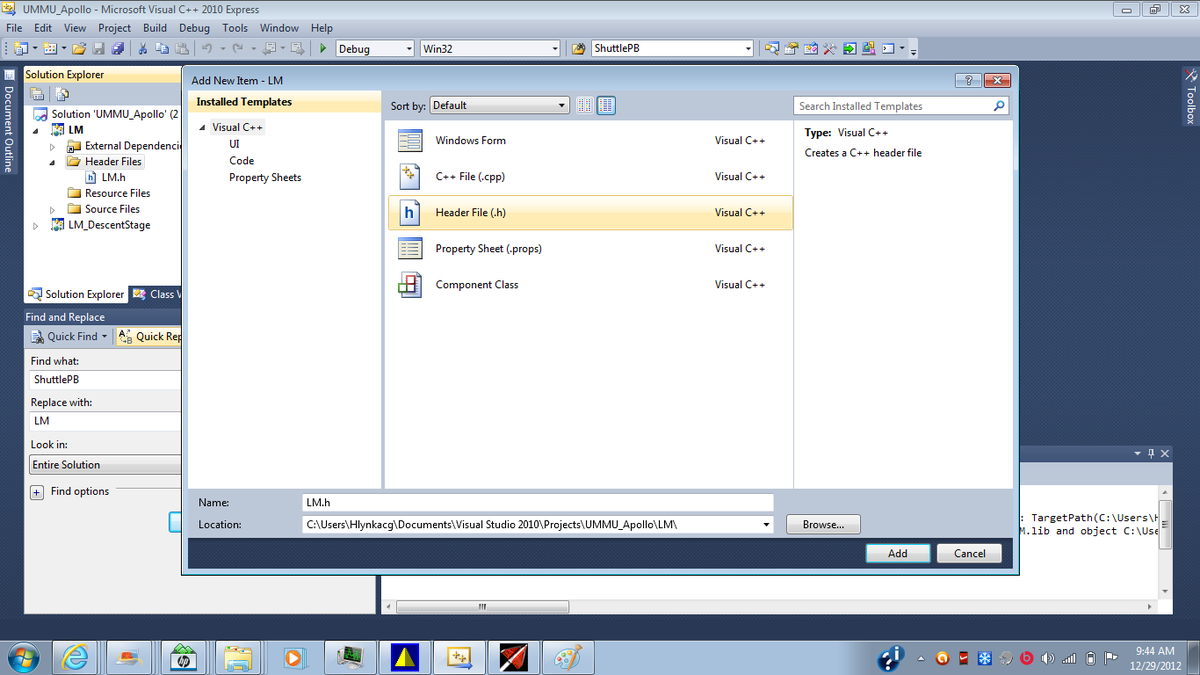Click the Extension Manager toolbar icon
This screenshot has width=1200, height=675.
click(x=869, y=48)
